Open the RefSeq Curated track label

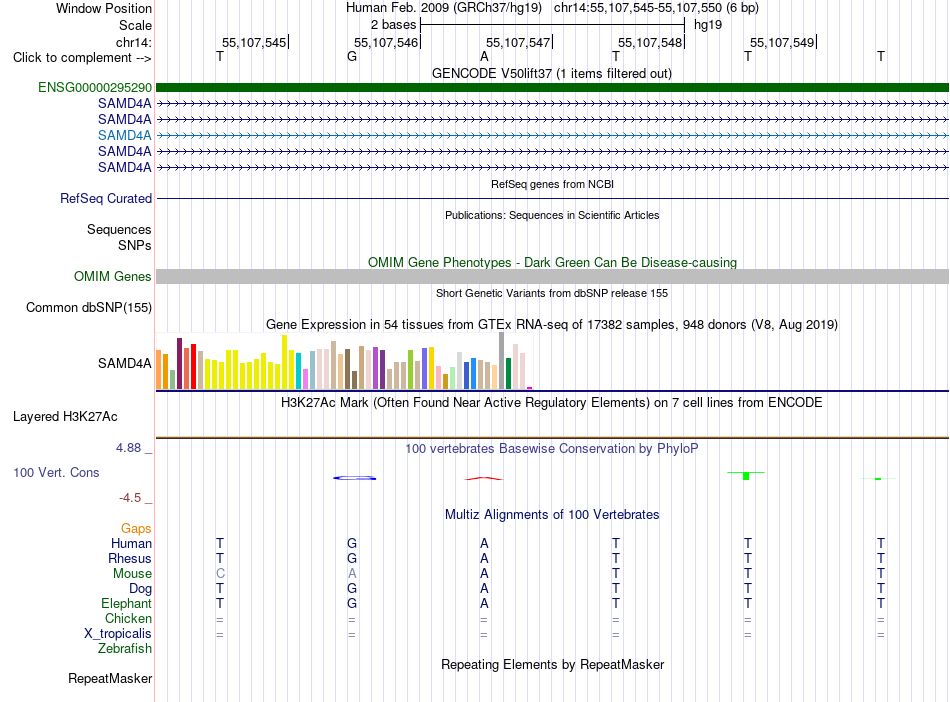(x=105, y=198)
